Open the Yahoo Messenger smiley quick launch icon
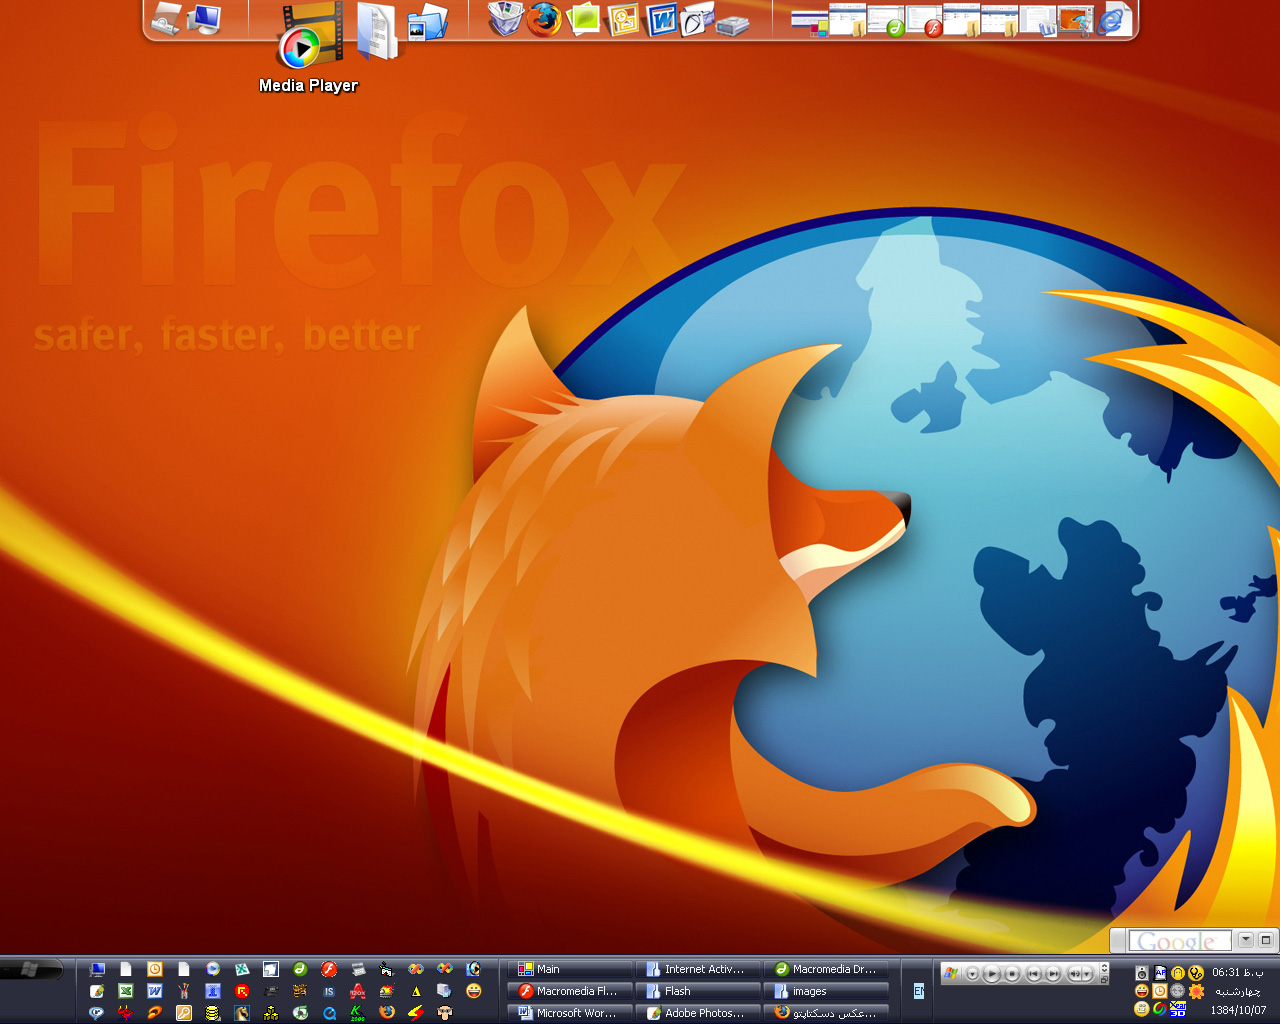 474,991
